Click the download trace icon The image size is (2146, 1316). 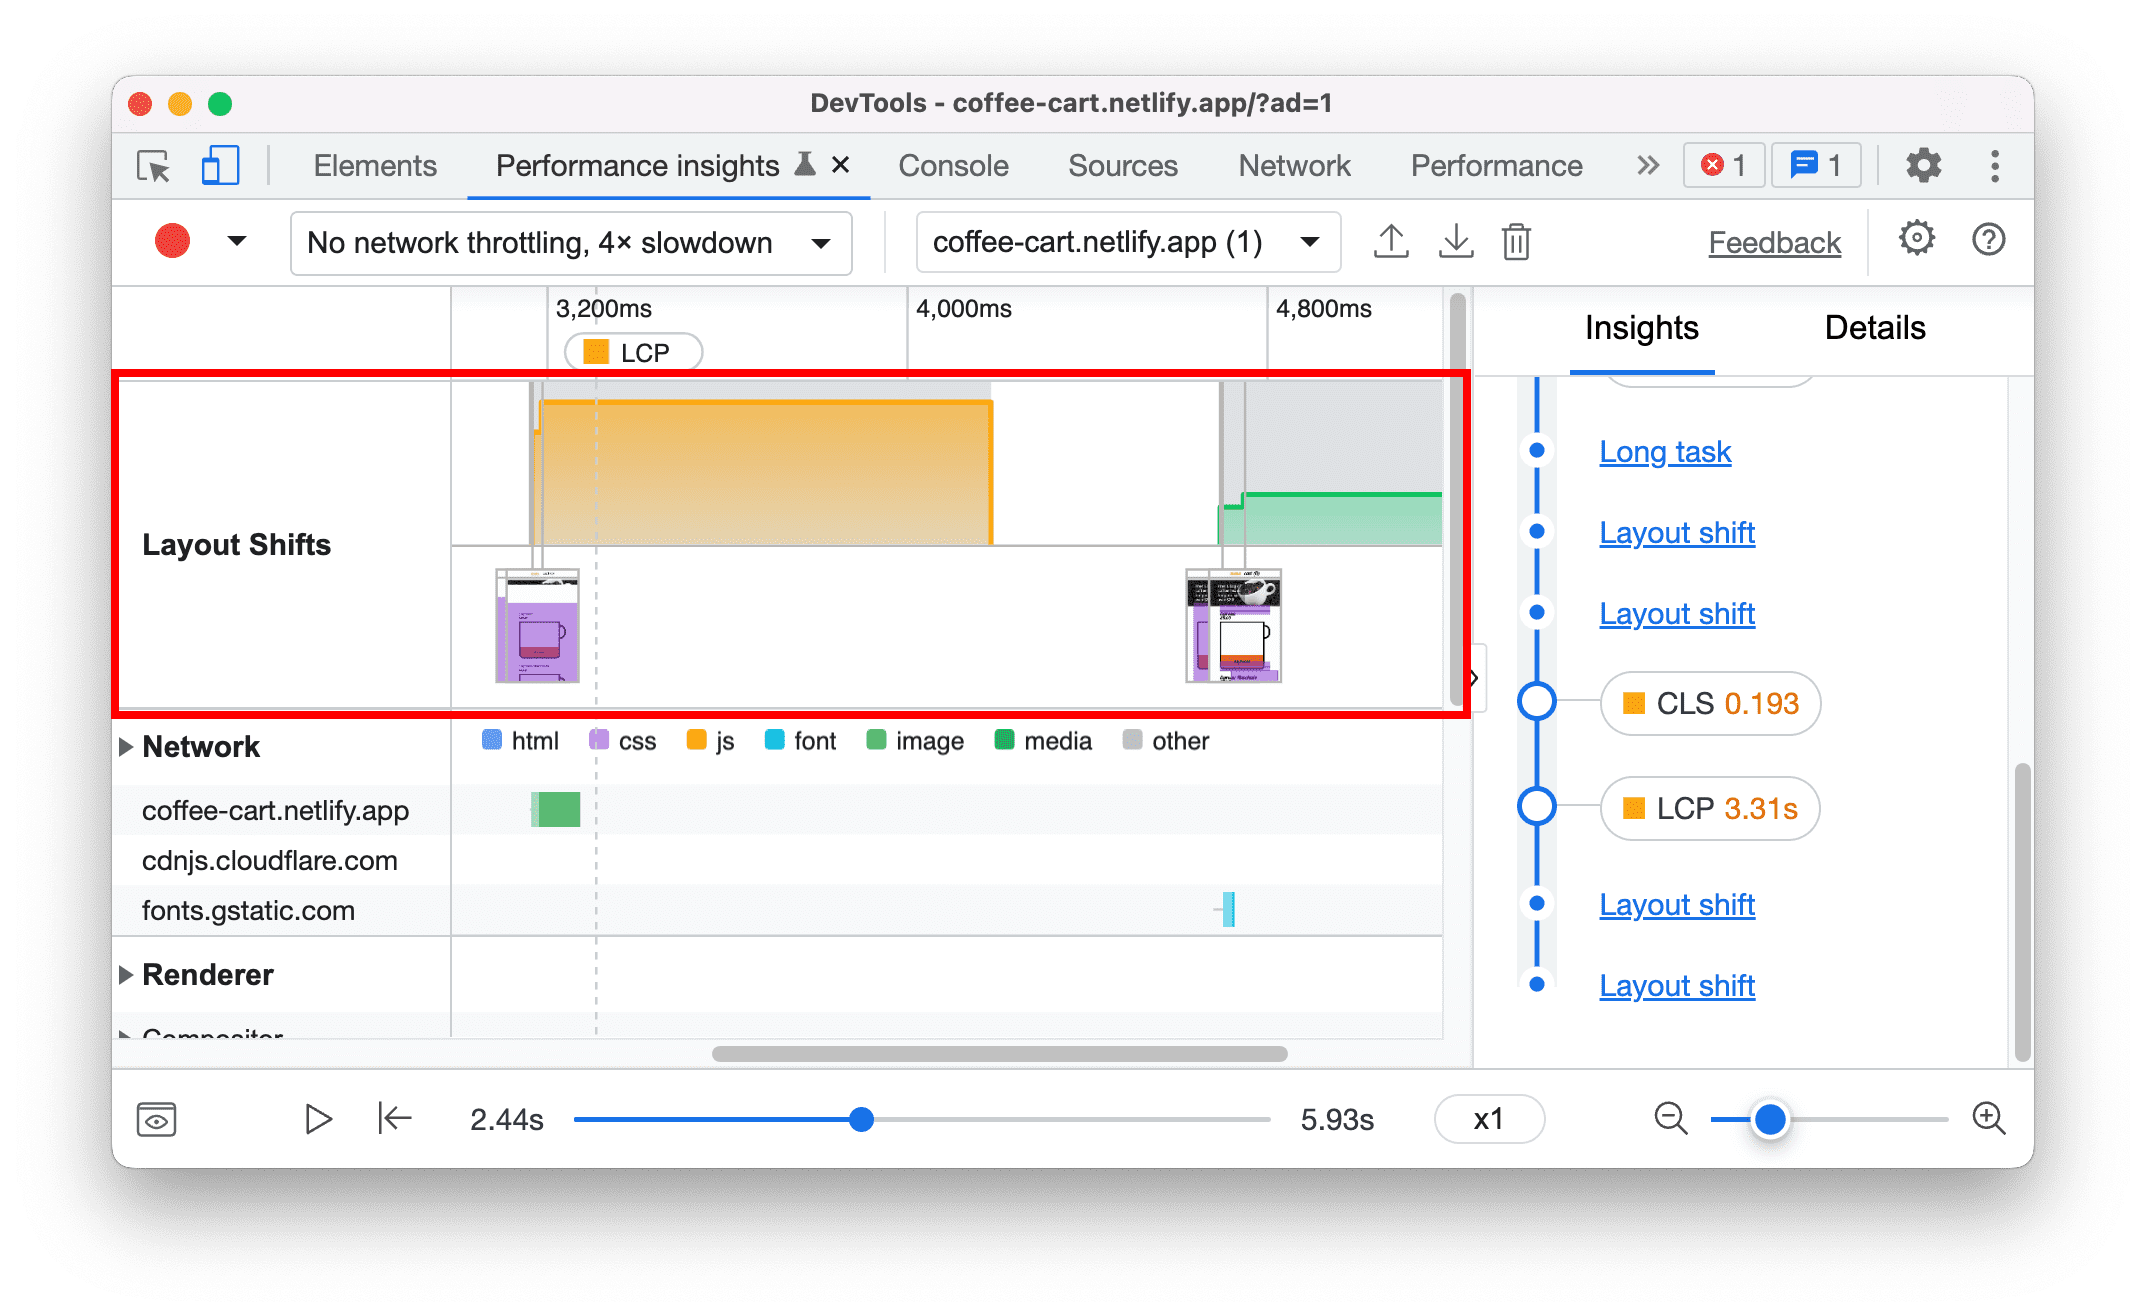pos(1453,242)
